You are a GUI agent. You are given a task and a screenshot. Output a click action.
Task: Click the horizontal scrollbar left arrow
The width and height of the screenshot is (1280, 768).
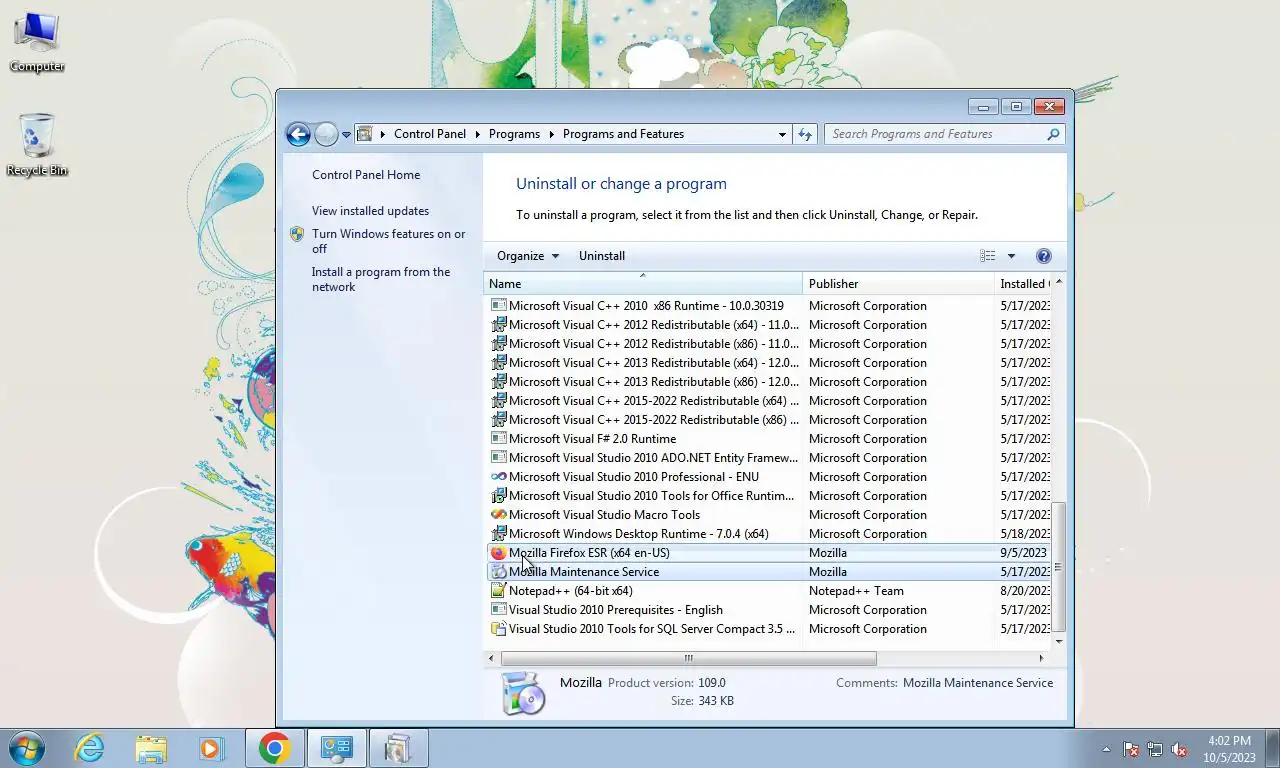click(491, 658)
